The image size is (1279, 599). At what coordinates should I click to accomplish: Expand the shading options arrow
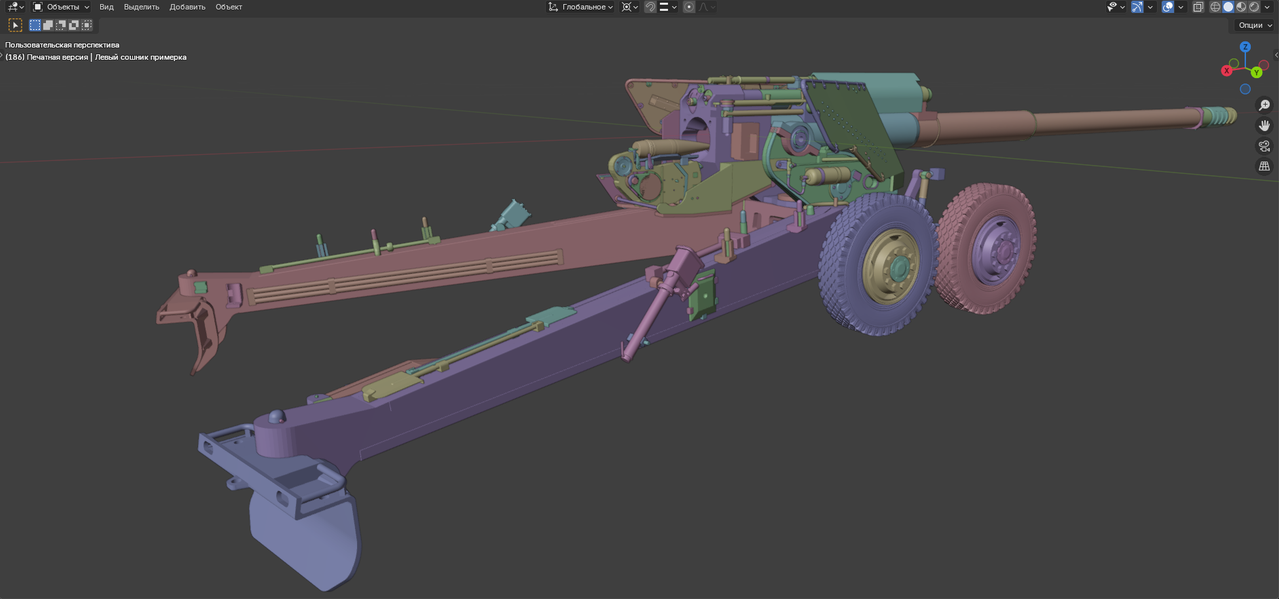pyautogui.click(x=1267, y=7)
